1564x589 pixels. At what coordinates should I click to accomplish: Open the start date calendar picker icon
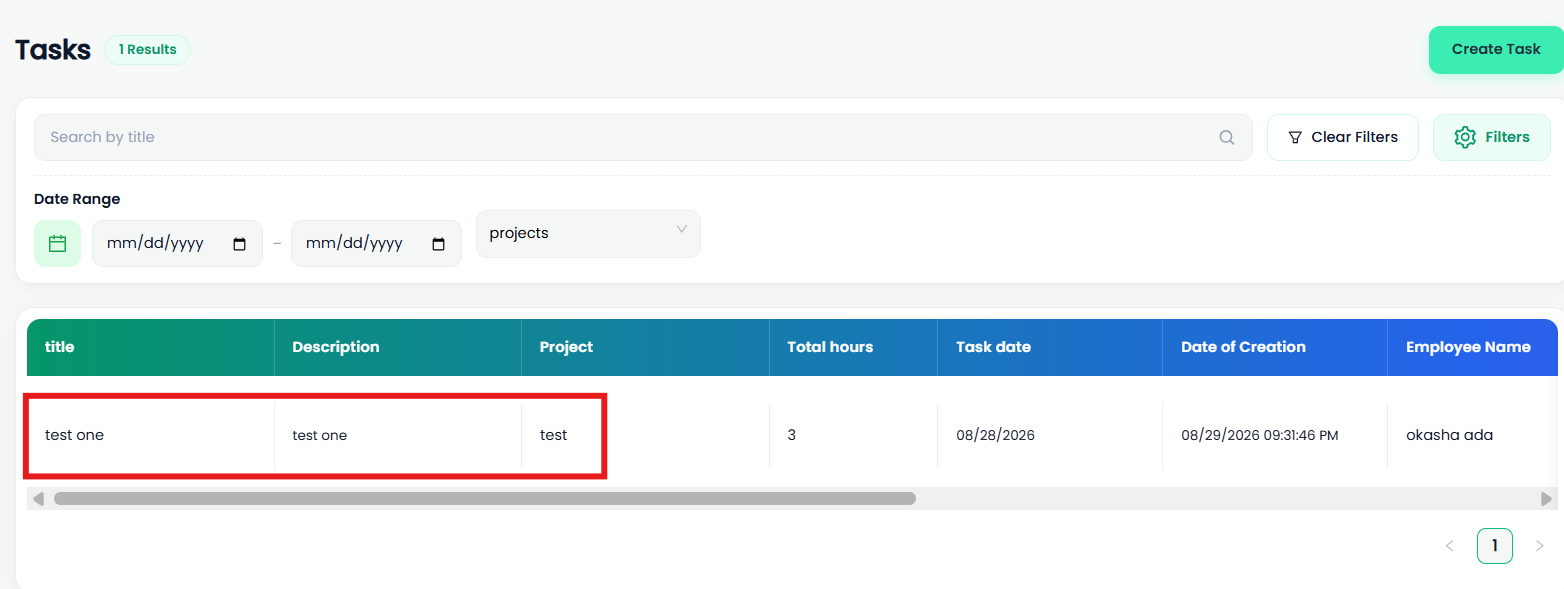(x=239, y=244)
